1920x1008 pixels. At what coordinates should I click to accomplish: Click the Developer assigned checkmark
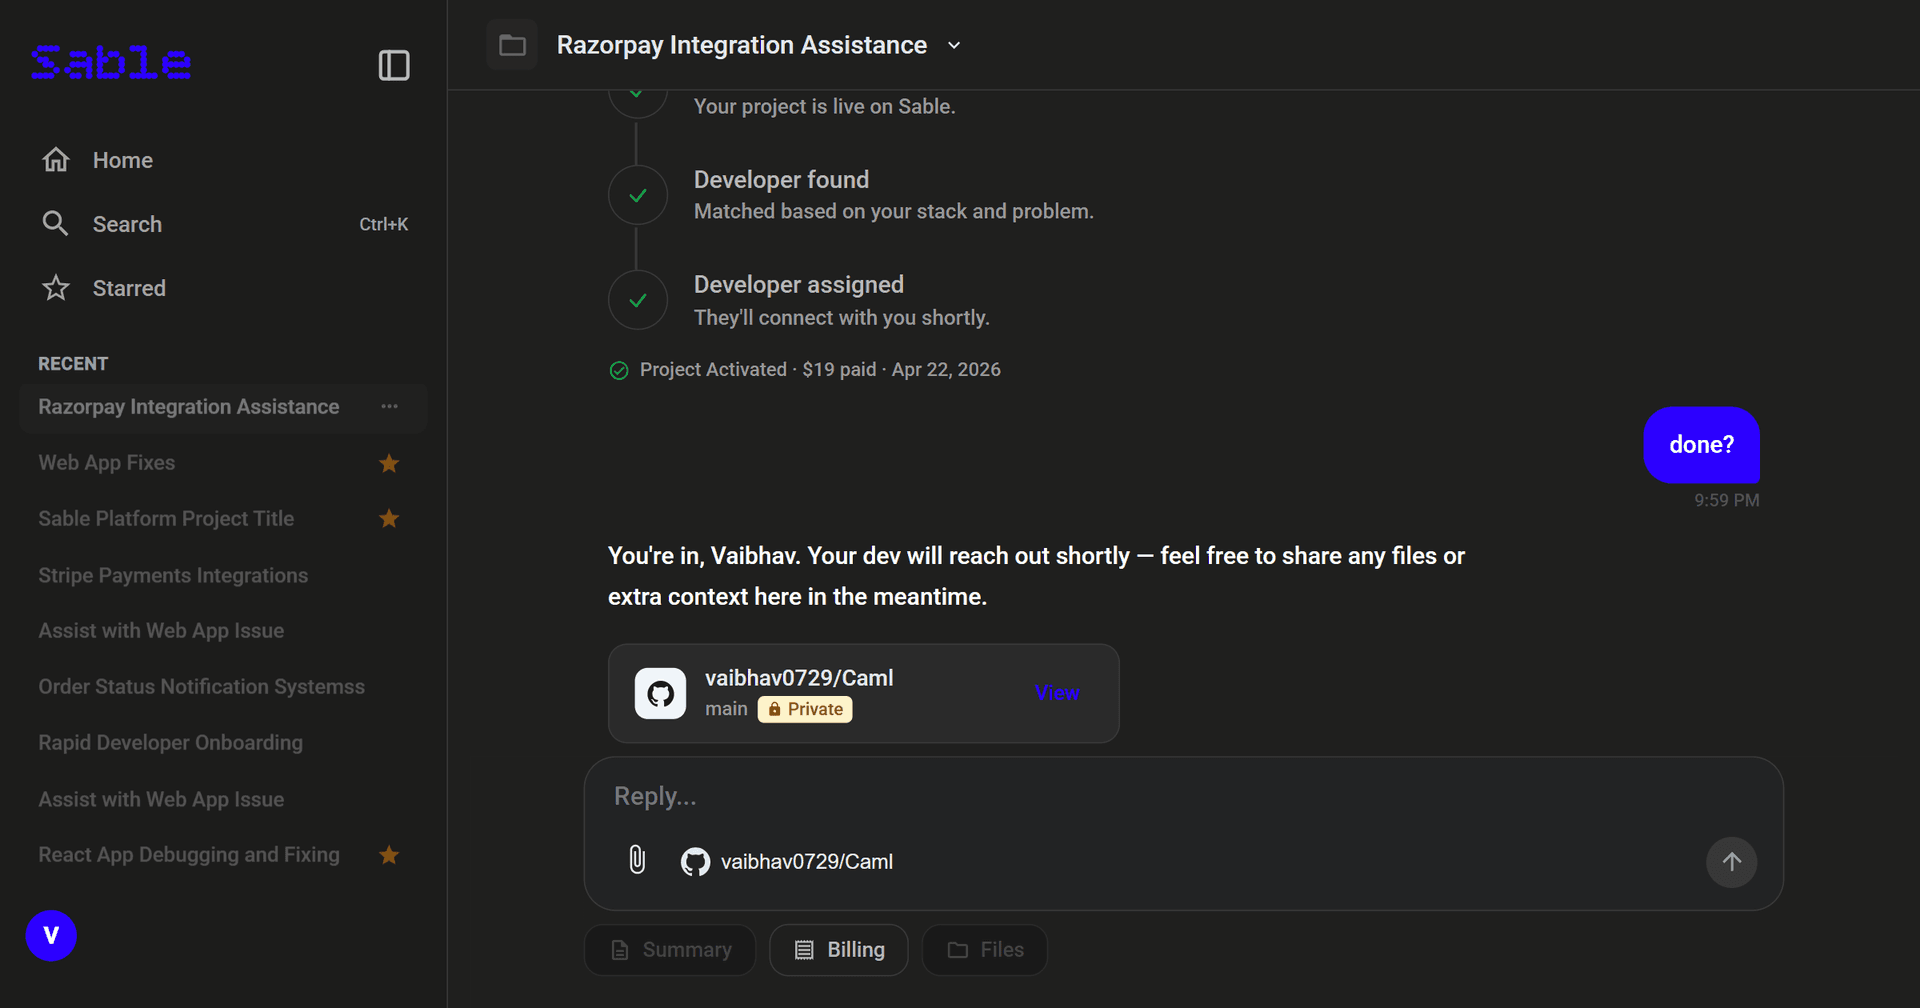pos(638,300)
